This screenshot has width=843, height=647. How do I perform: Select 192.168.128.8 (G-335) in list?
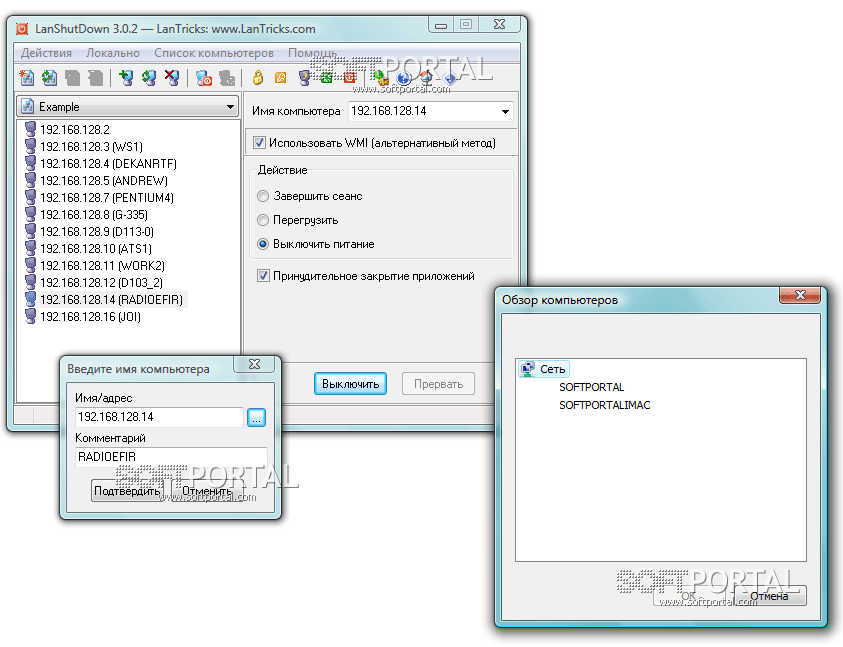tap(94, 215)
